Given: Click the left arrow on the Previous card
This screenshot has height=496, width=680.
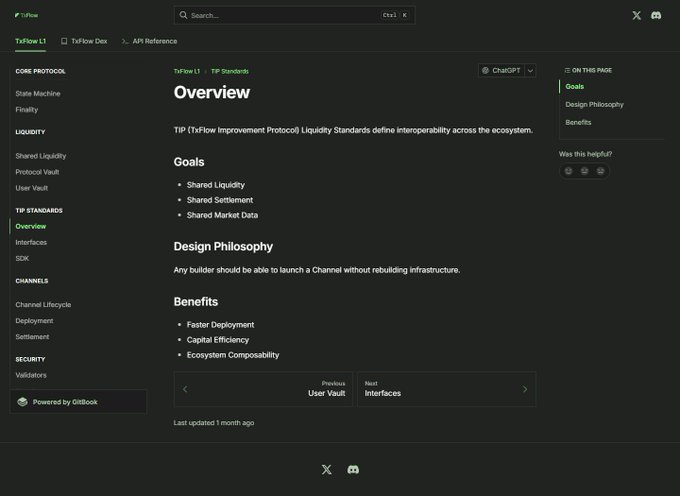Looking at the screenshot, I should [185, 389].
